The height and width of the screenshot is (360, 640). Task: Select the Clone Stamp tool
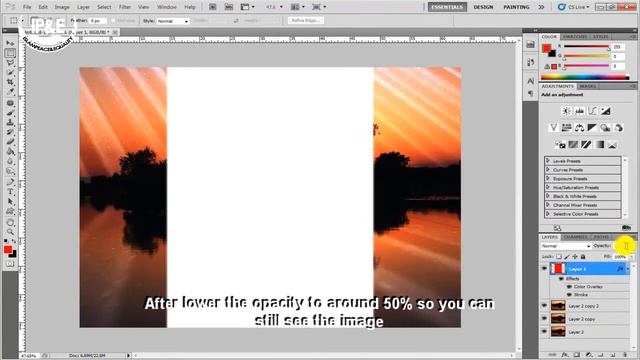[x=10, y=122]
